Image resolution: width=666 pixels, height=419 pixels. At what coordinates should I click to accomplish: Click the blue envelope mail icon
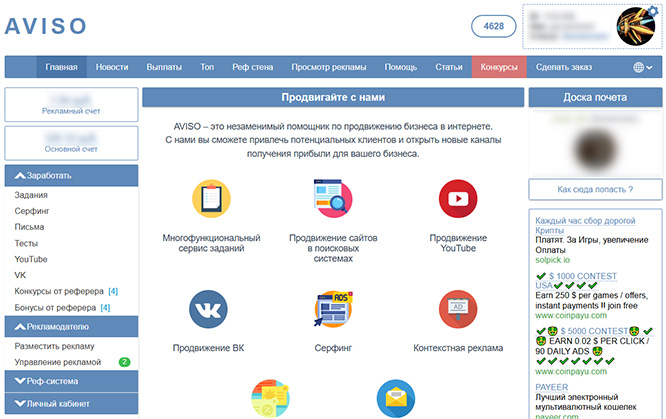[x=396, y=398]
